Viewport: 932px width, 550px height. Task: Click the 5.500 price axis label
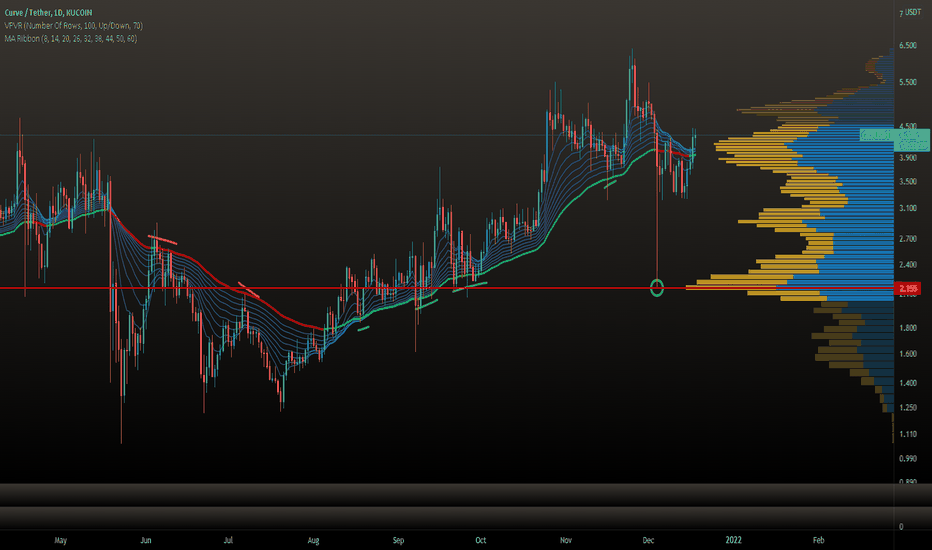coord(908,82)
